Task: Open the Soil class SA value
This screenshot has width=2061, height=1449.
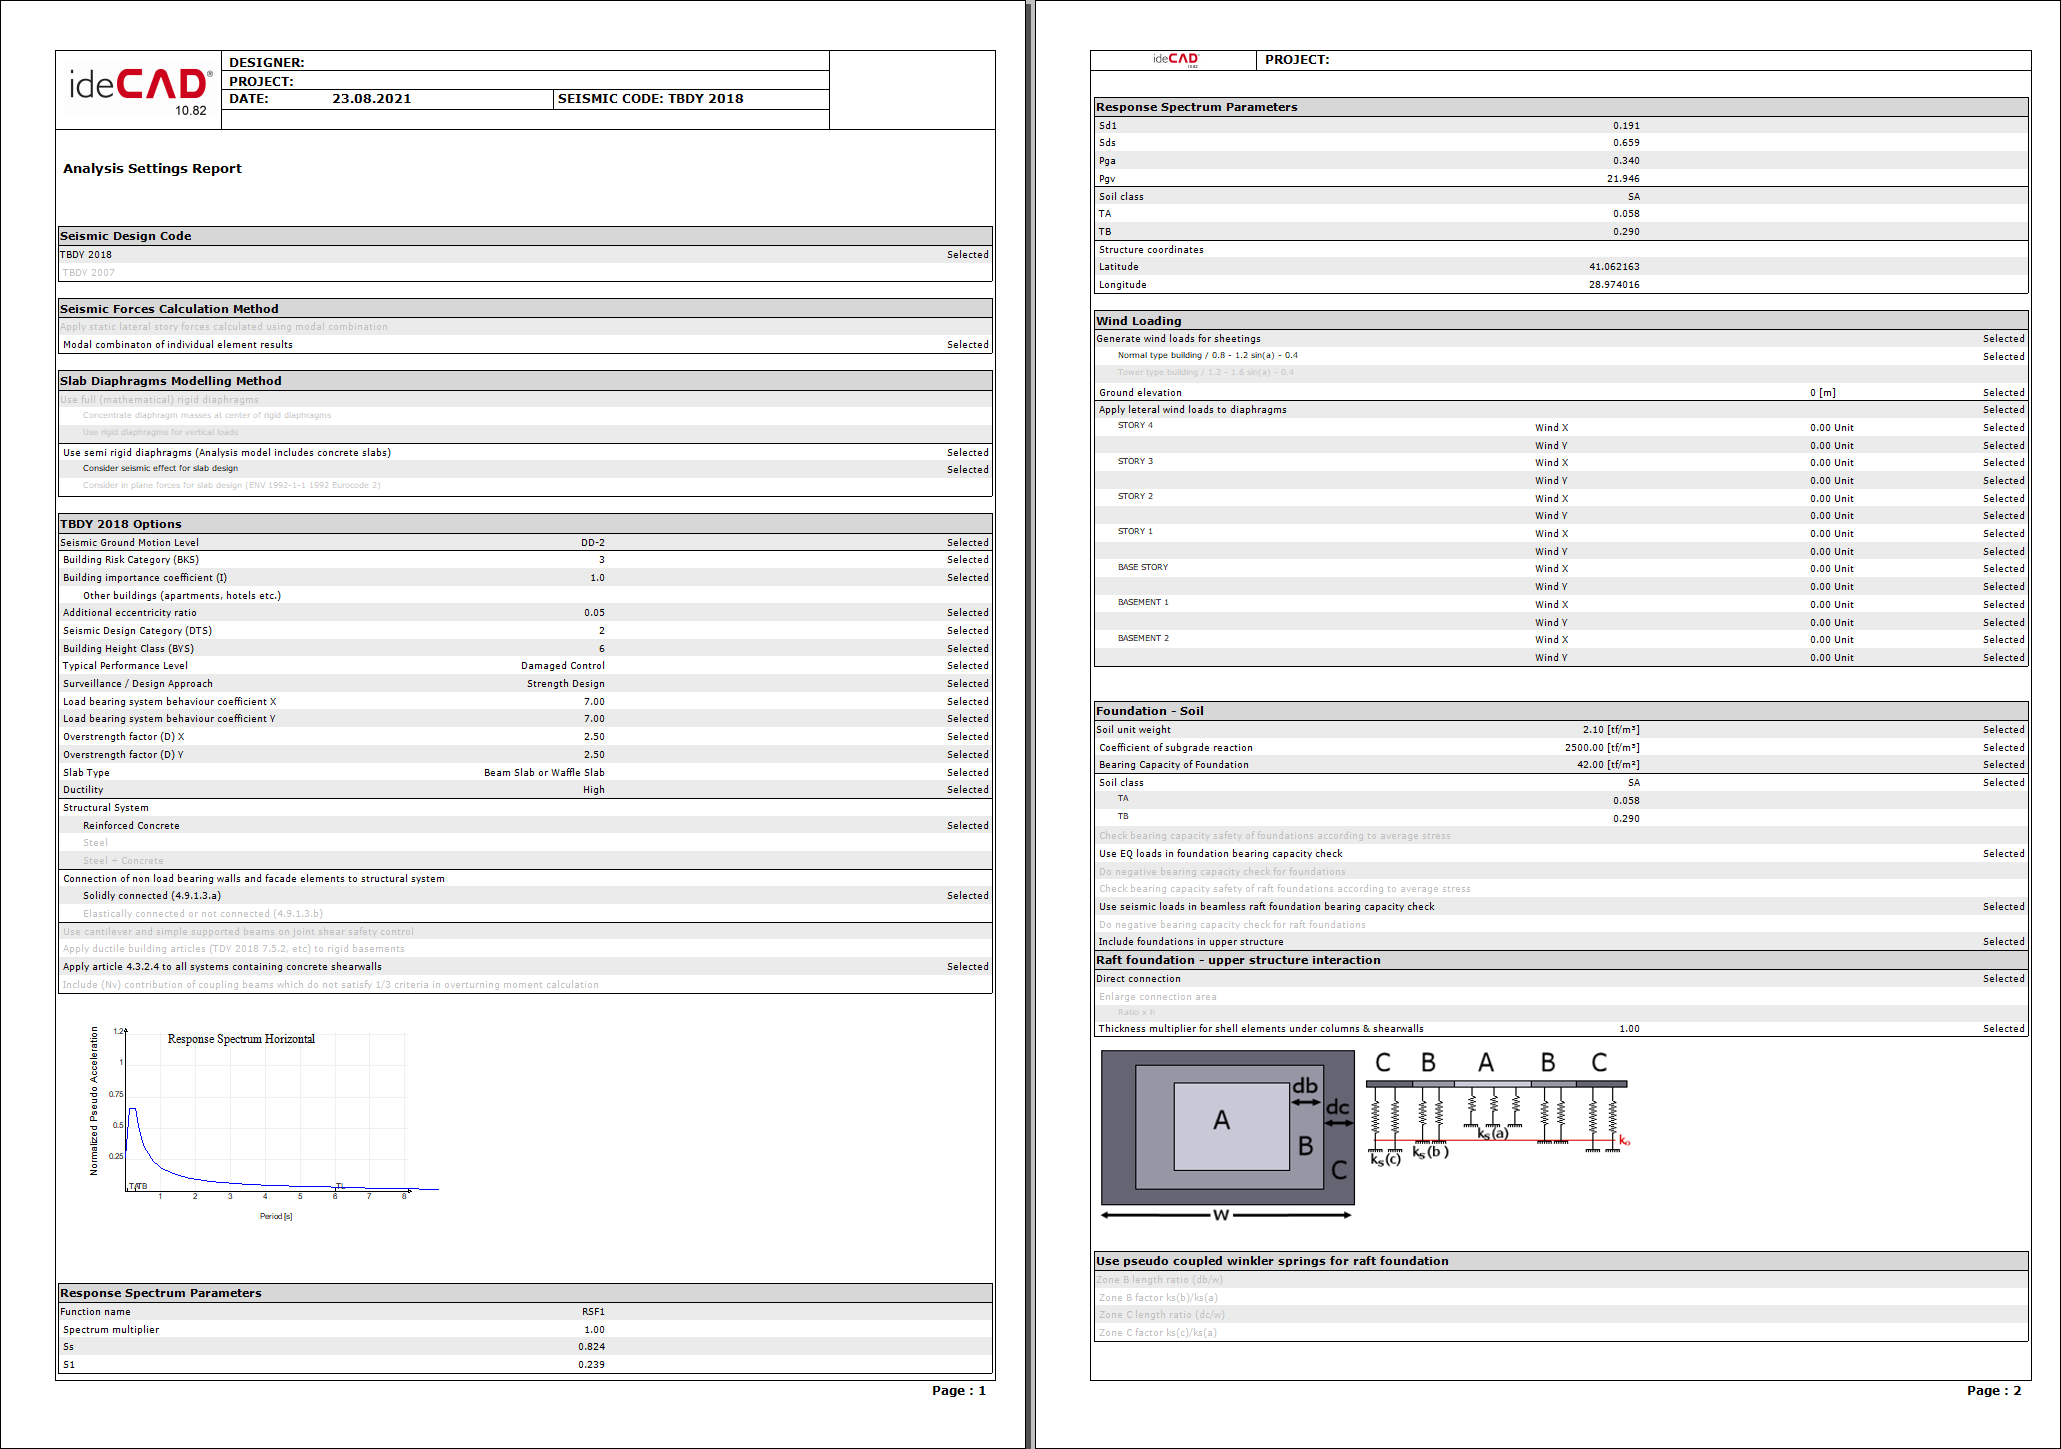Action: coord(1634,196)
